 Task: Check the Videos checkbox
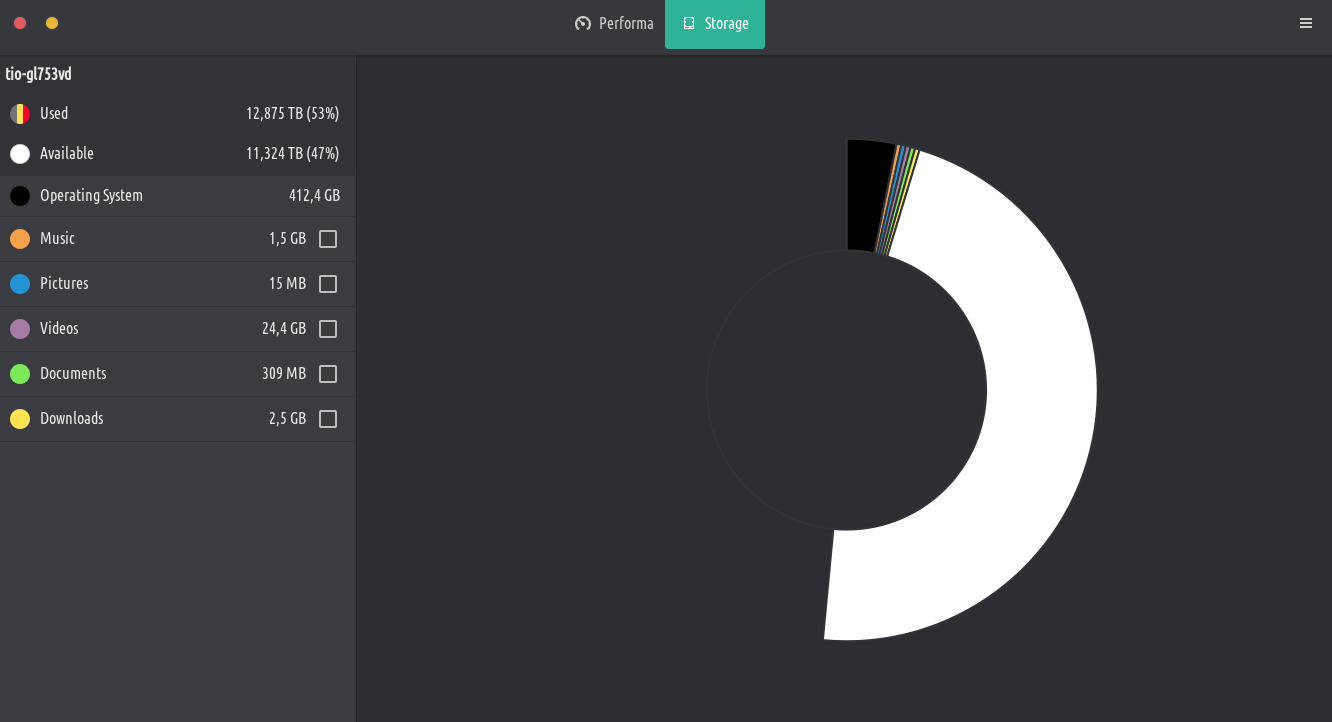pyautogui.click(x=328, y=329)
